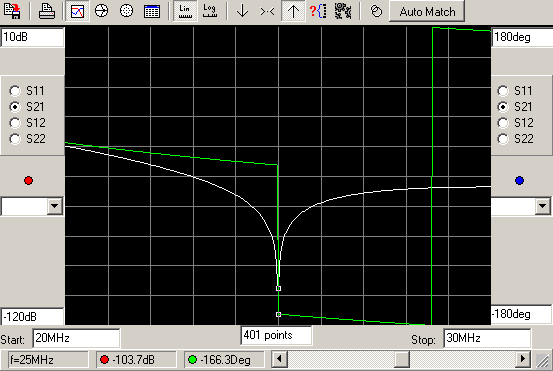Select Log frequency scale icon
This screenshot has height=371, width=553.
[x=210, y=11]
